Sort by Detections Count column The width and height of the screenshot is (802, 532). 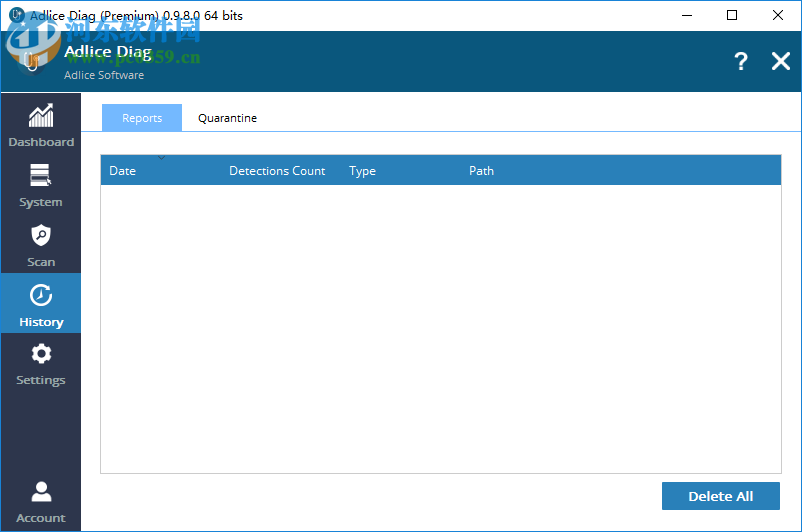point(281,170)
